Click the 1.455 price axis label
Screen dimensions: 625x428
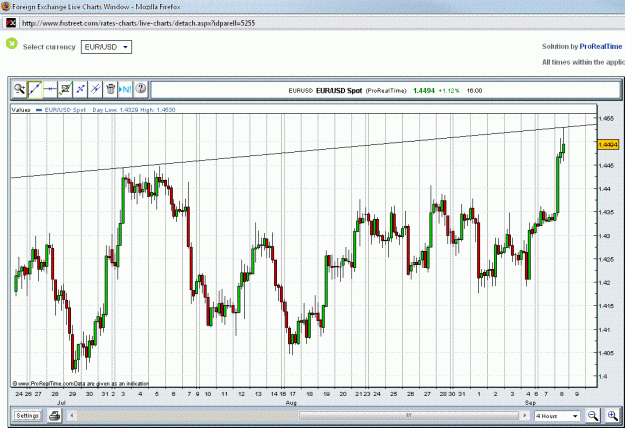tap(606, 118)
